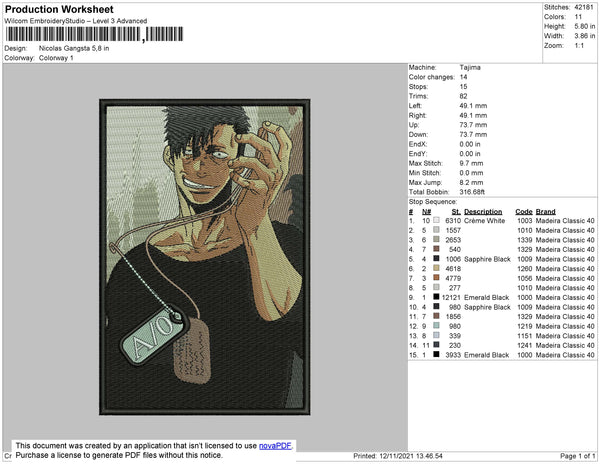Select the swatch in the 4618 stitches row

pyautogui.click(x=436, y=268)
